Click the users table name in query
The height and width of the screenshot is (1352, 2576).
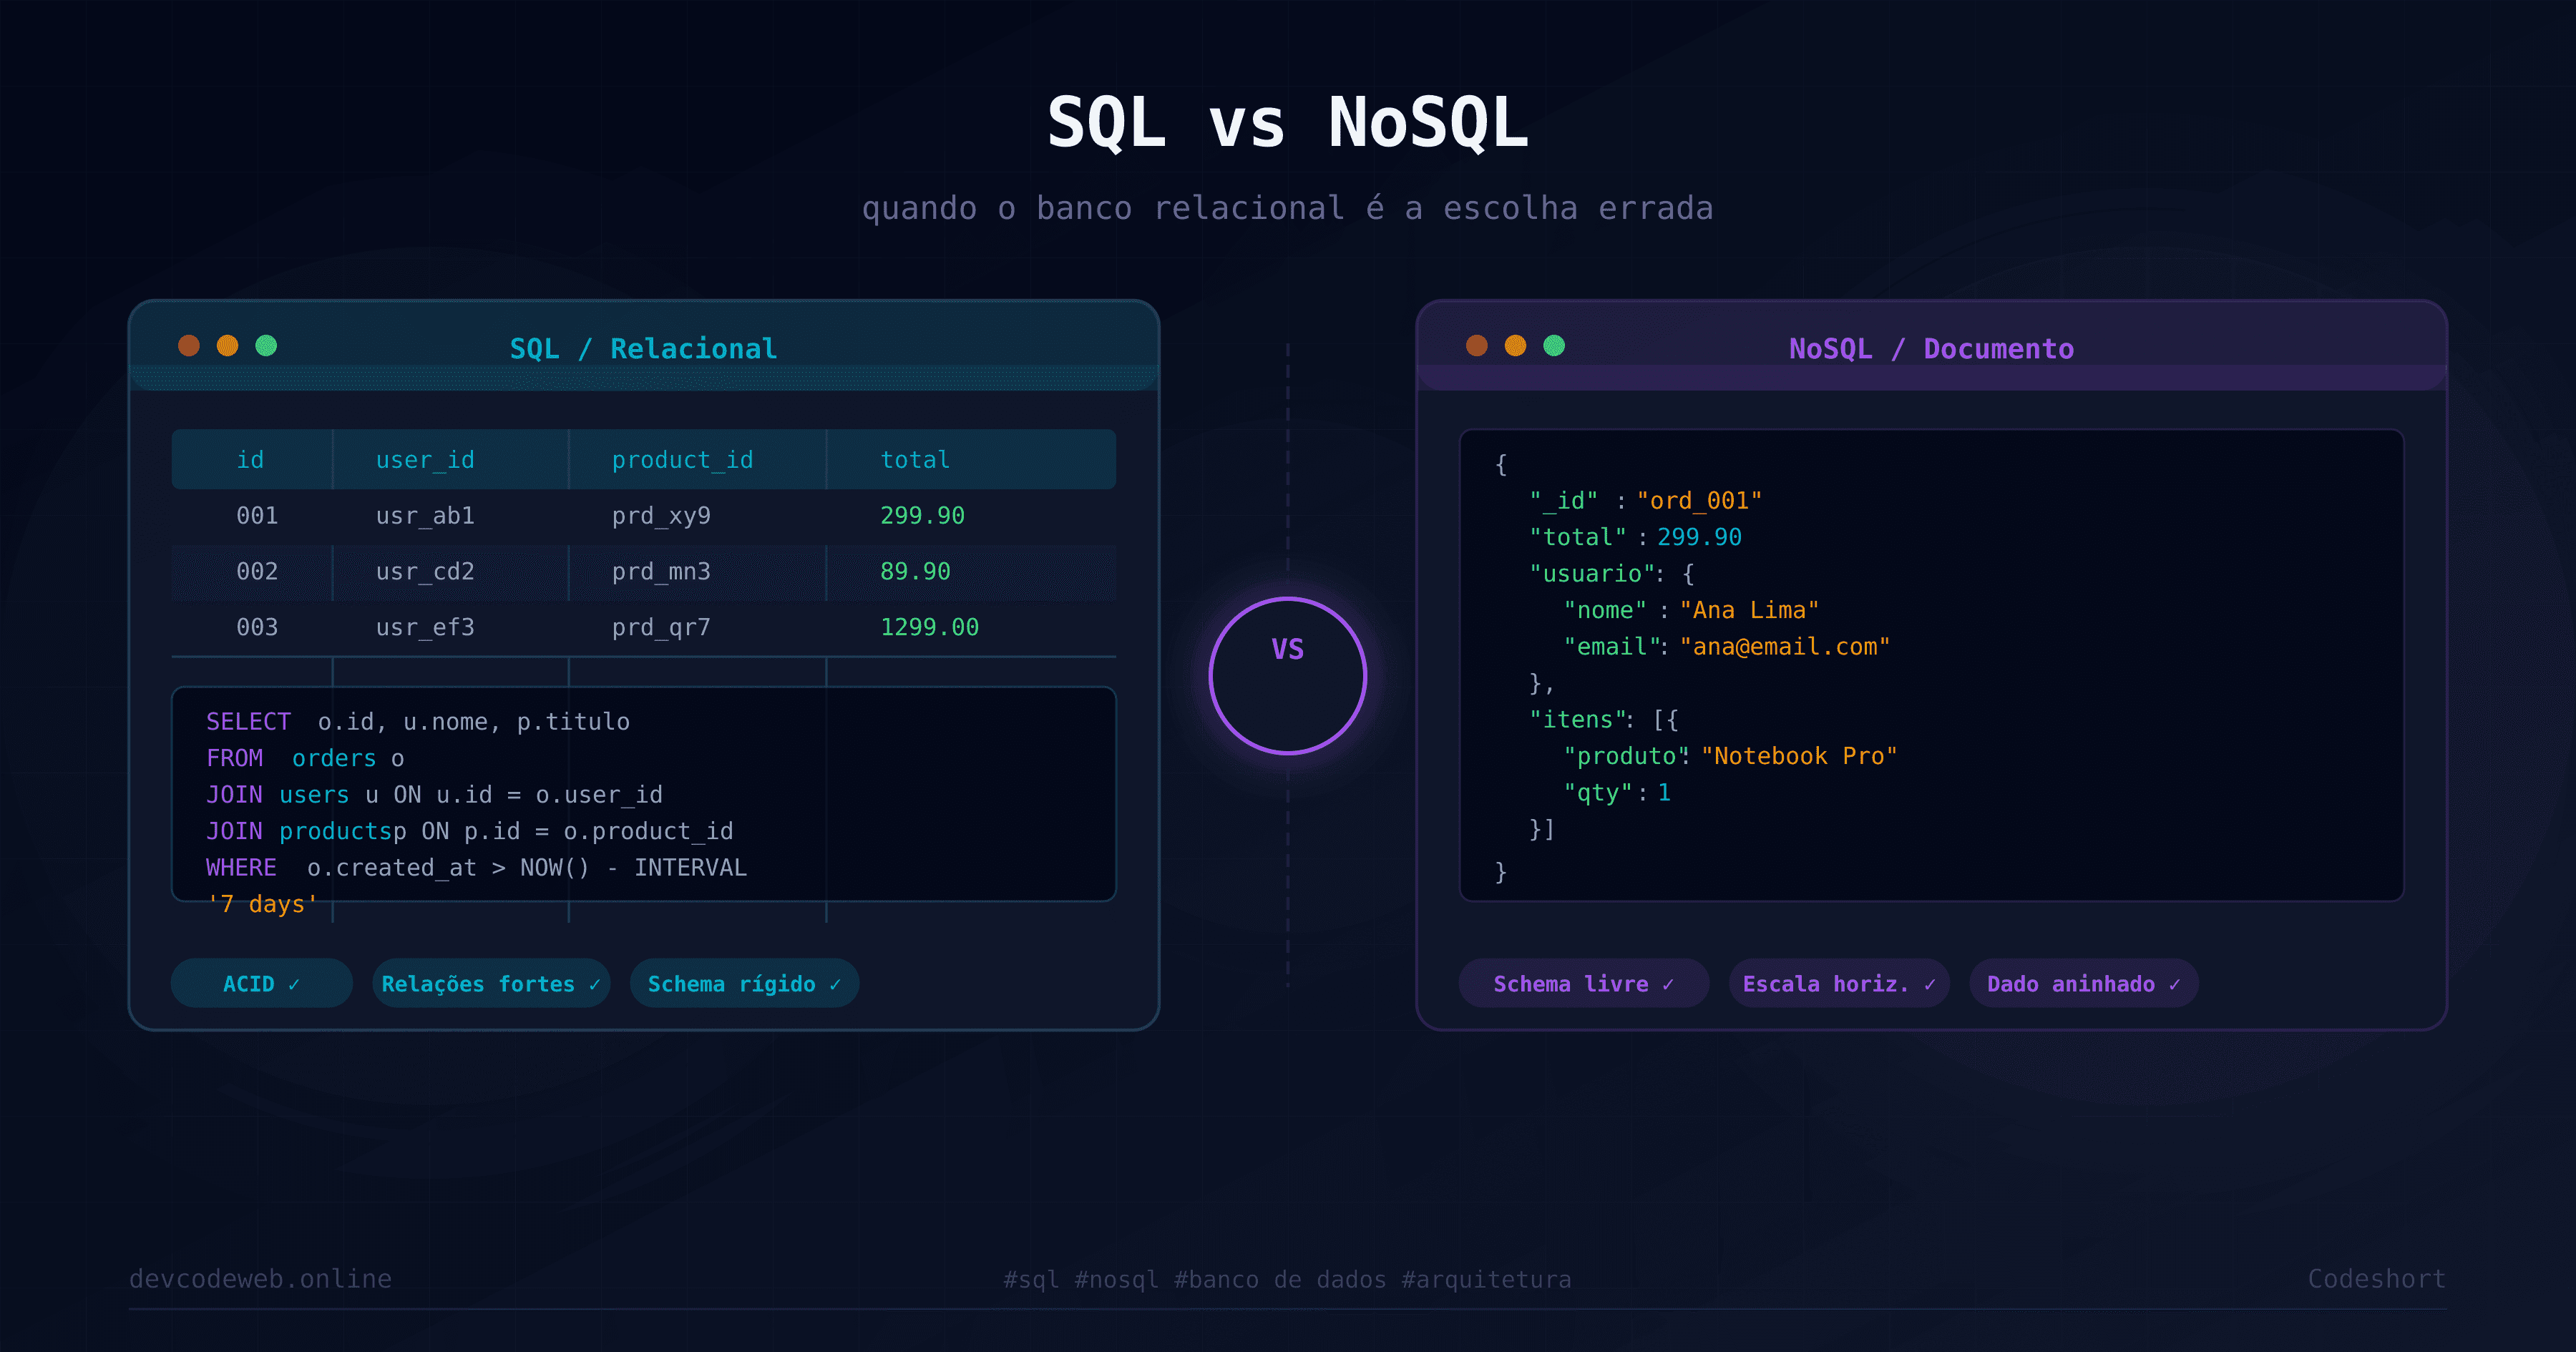click(x=314, y=795)
